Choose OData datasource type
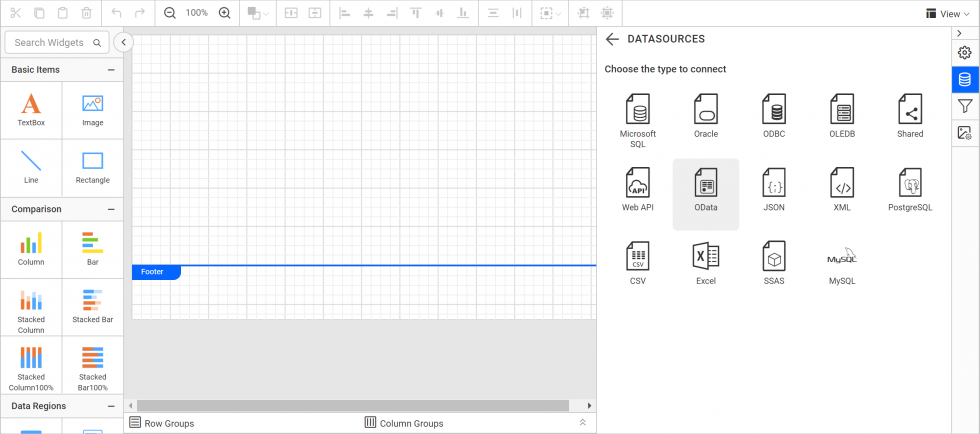This screenshot has height=434, width=980. pos(706,194)
